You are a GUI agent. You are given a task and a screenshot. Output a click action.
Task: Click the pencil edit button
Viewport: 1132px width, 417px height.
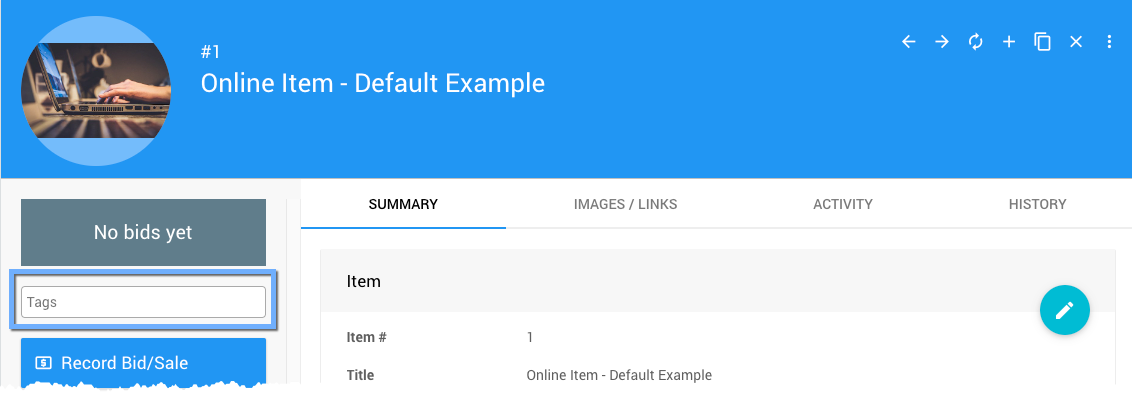click(1064, 310)
